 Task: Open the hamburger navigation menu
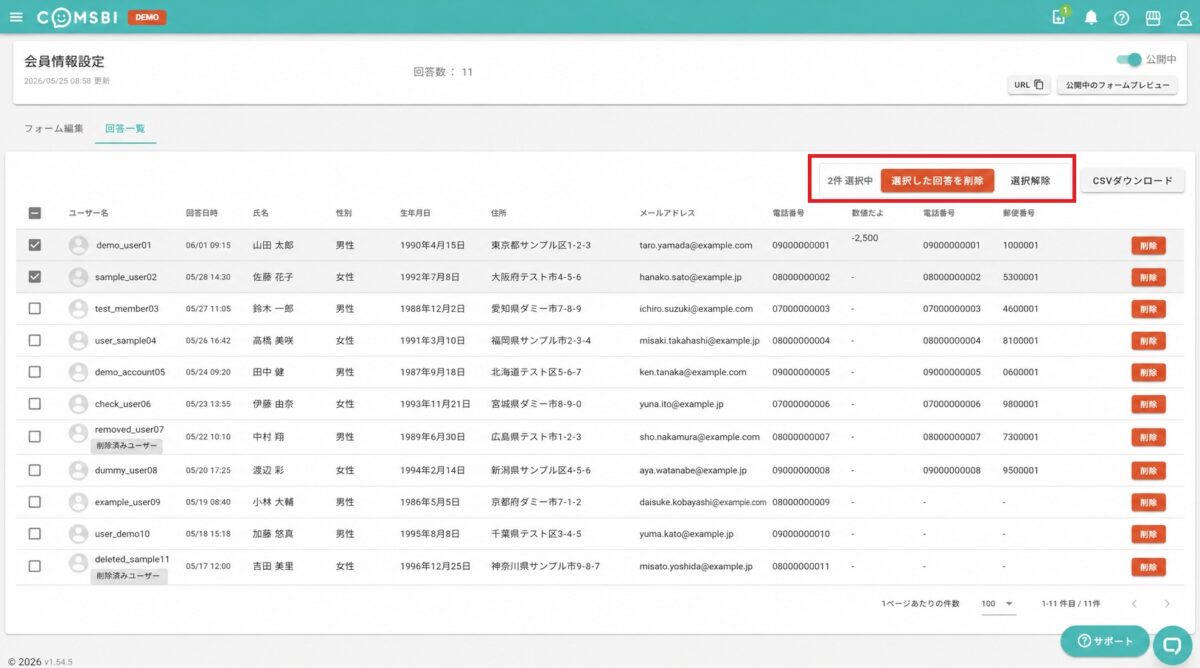[x=15, y=17]
